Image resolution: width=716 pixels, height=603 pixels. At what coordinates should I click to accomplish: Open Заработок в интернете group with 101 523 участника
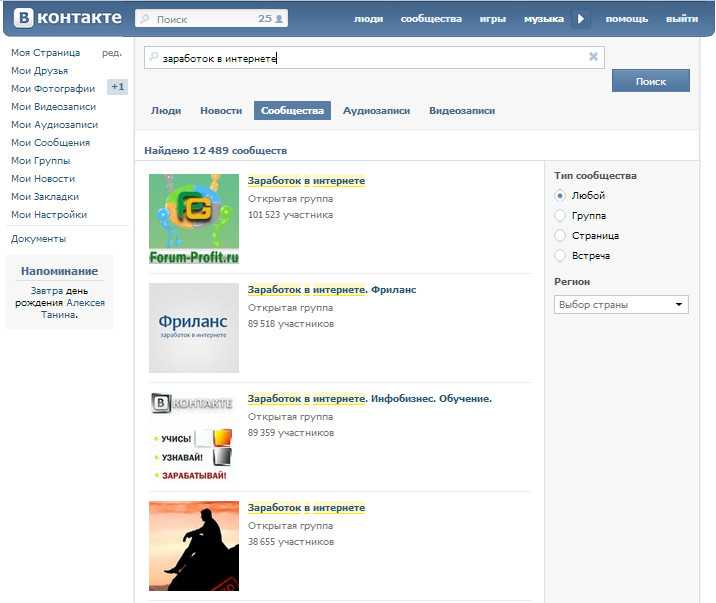point(306,181)
